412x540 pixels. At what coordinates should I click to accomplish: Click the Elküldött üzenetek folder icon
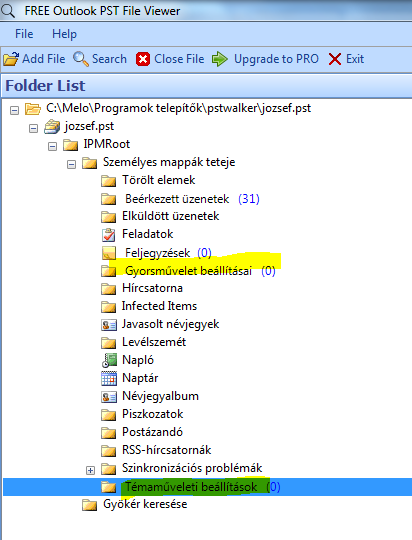(109, 217)
